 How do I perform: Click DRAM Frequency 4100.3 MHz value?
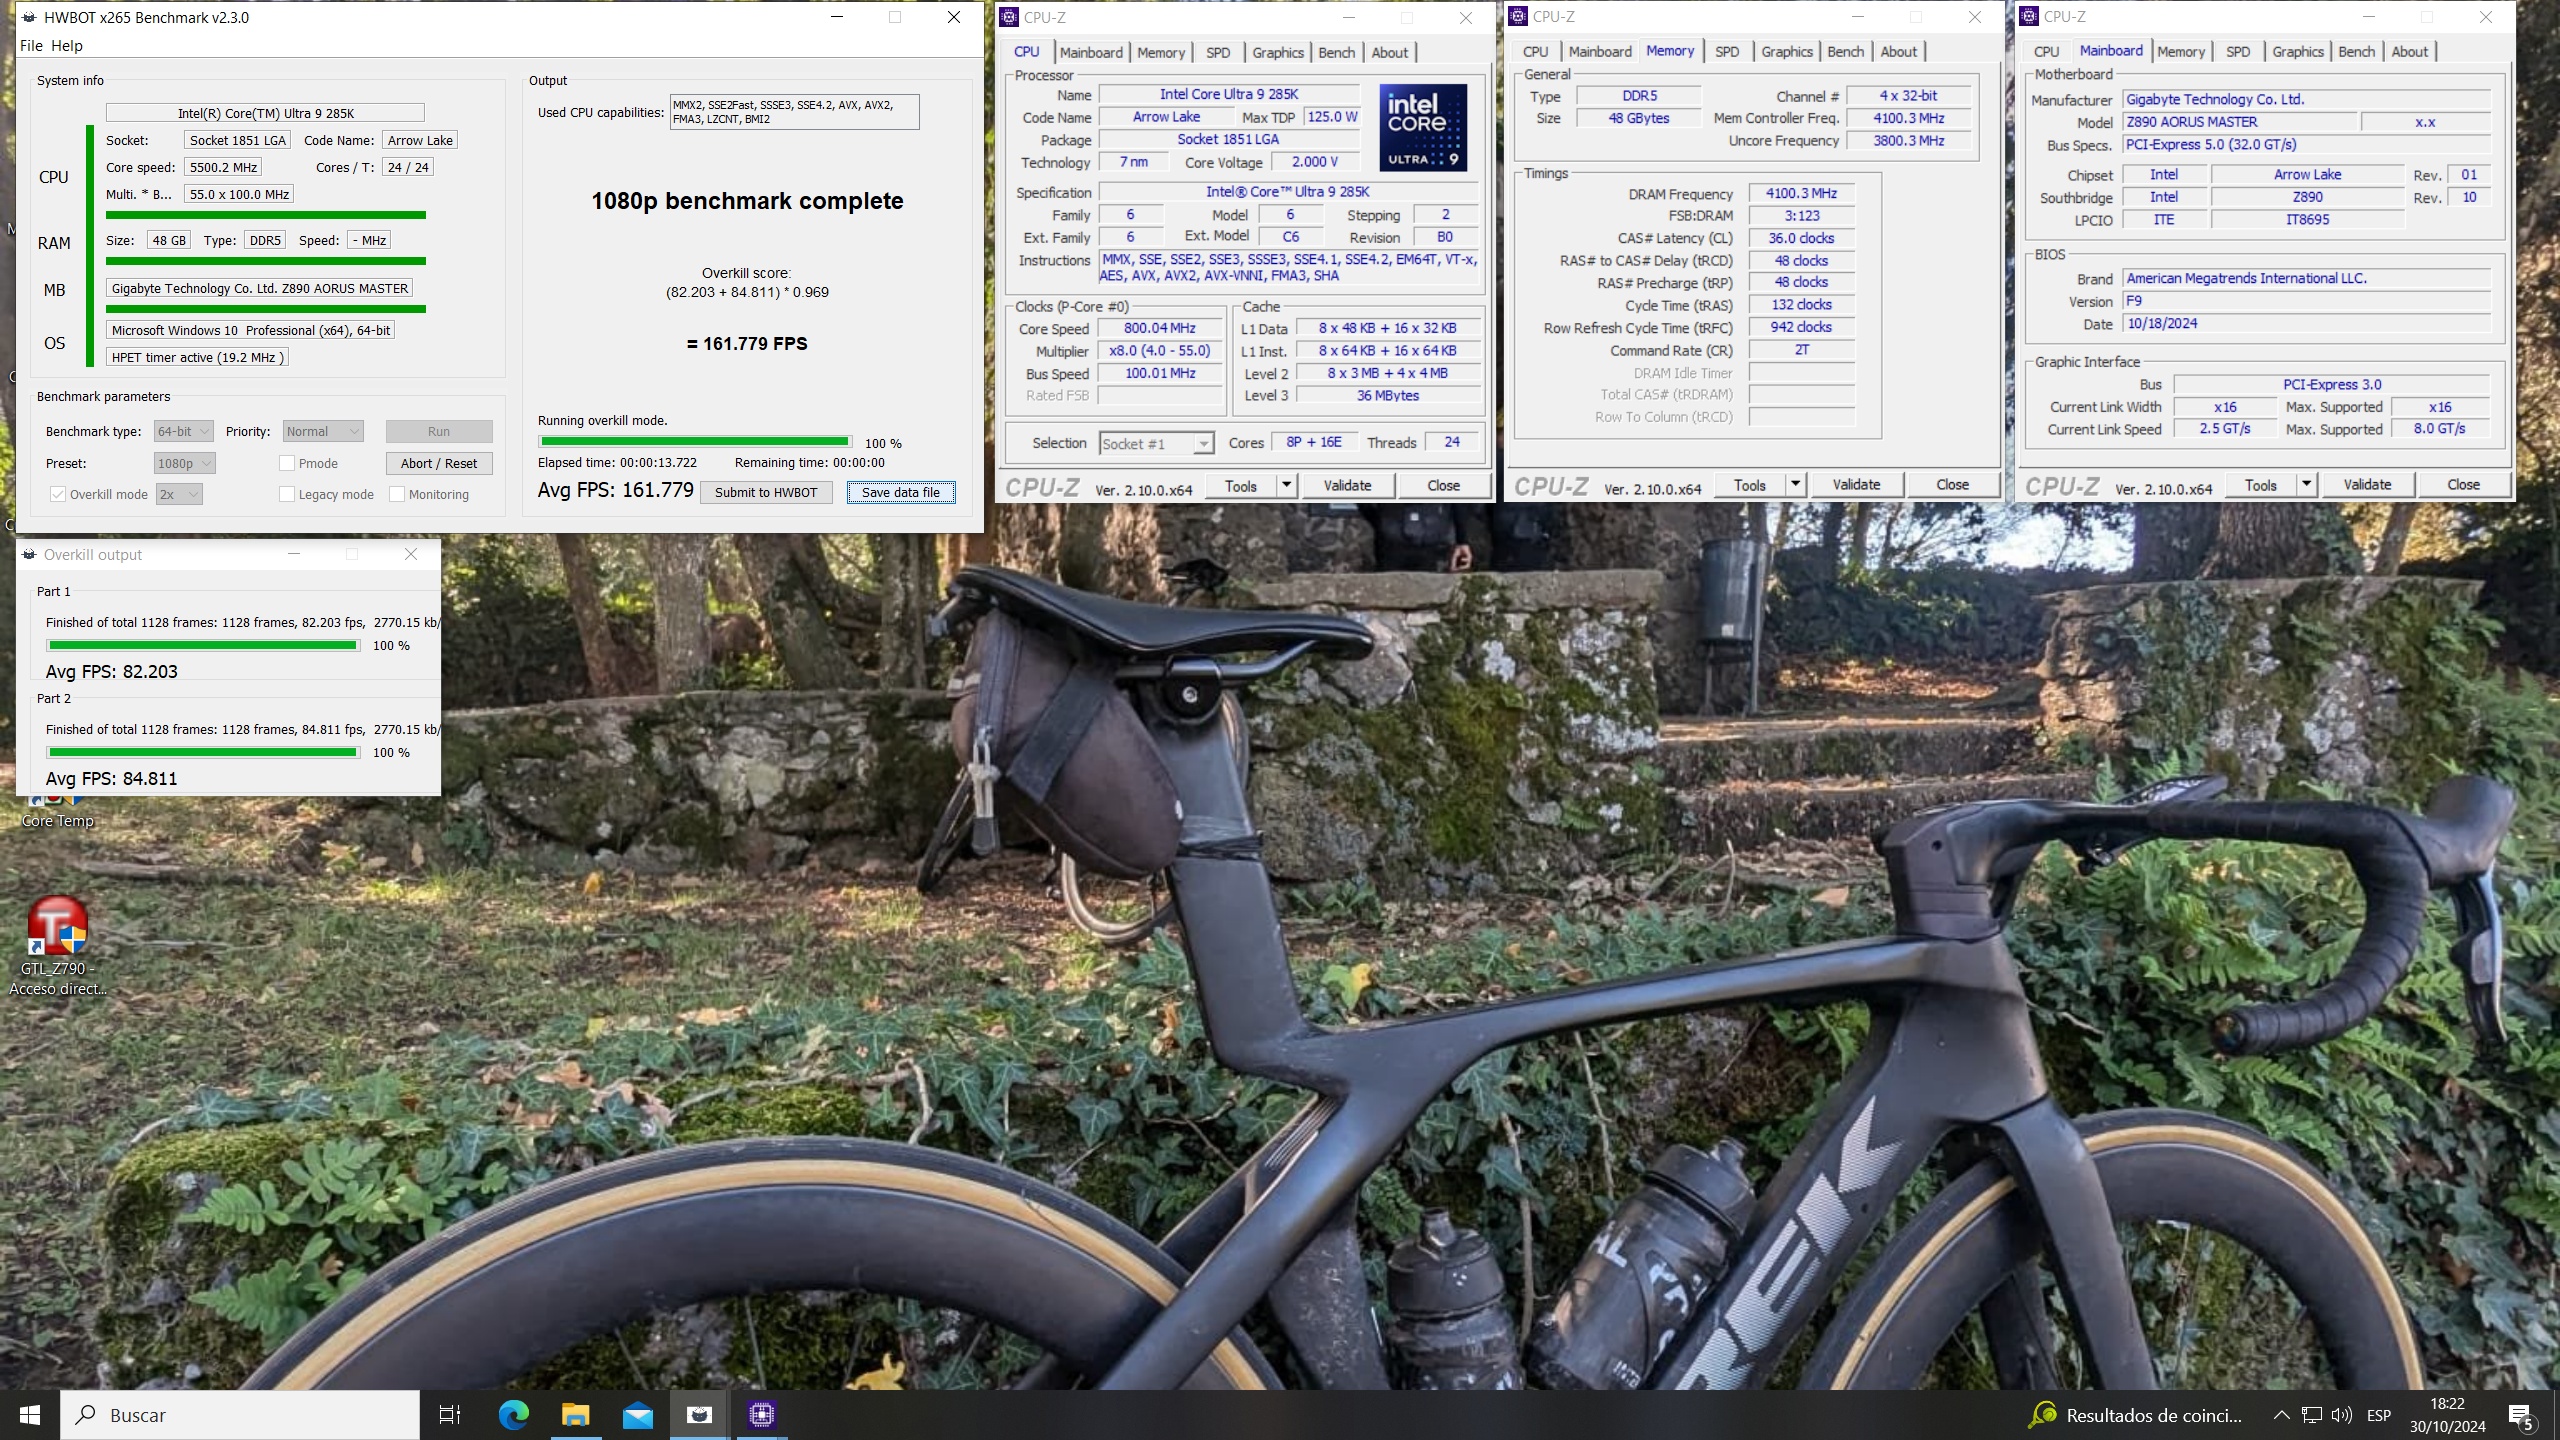1801,193
